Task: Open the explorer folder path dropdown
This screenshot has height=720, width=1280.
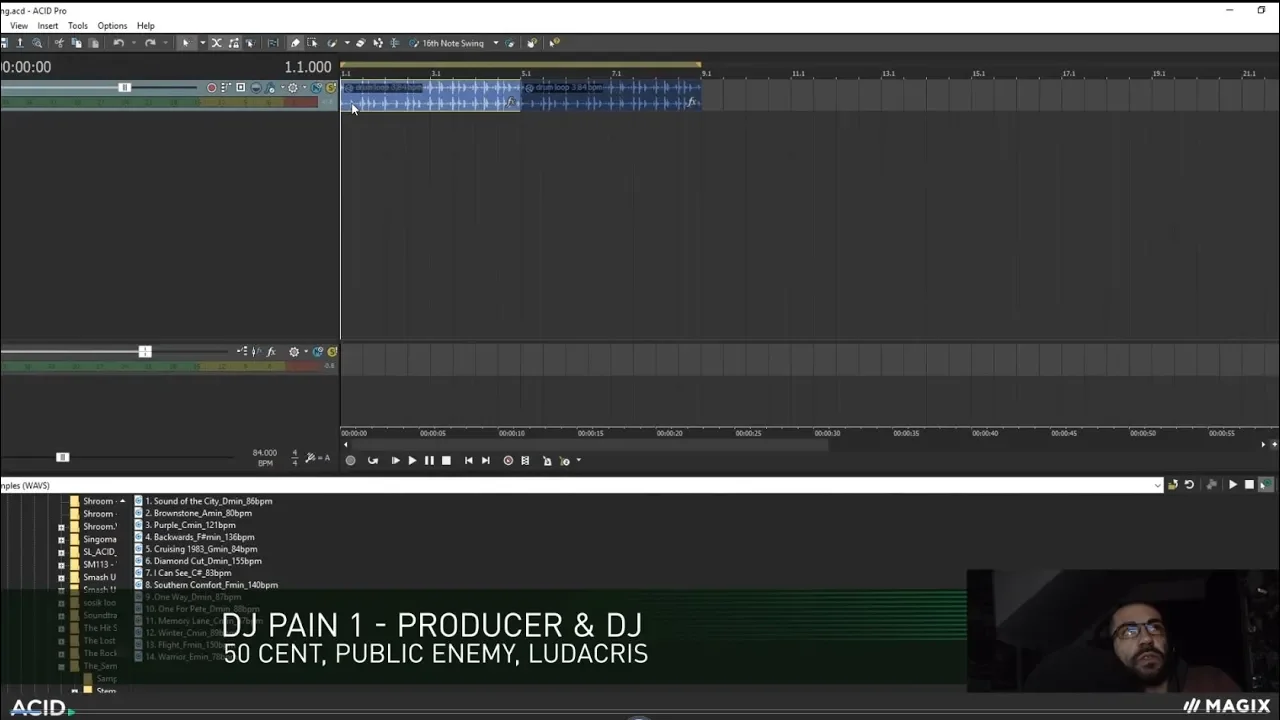Action: [1158, 486]
